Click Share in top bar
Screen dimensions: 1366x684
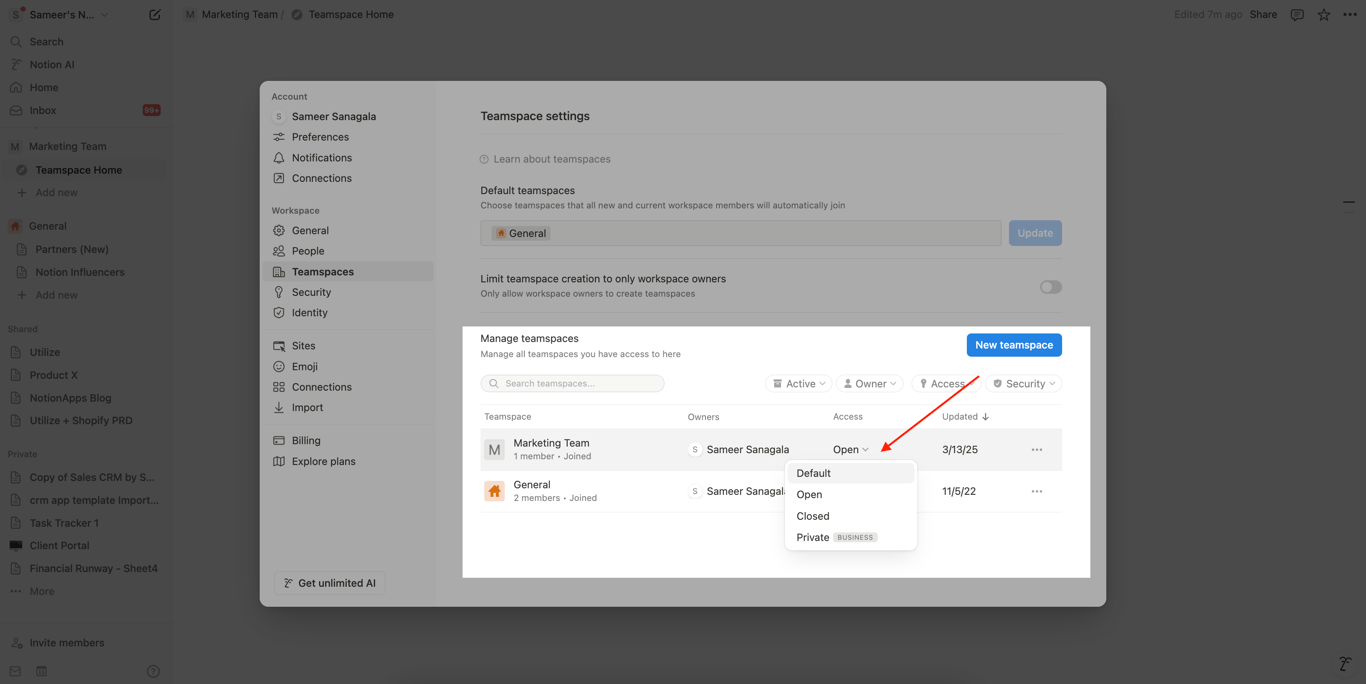pos(1263,15)
